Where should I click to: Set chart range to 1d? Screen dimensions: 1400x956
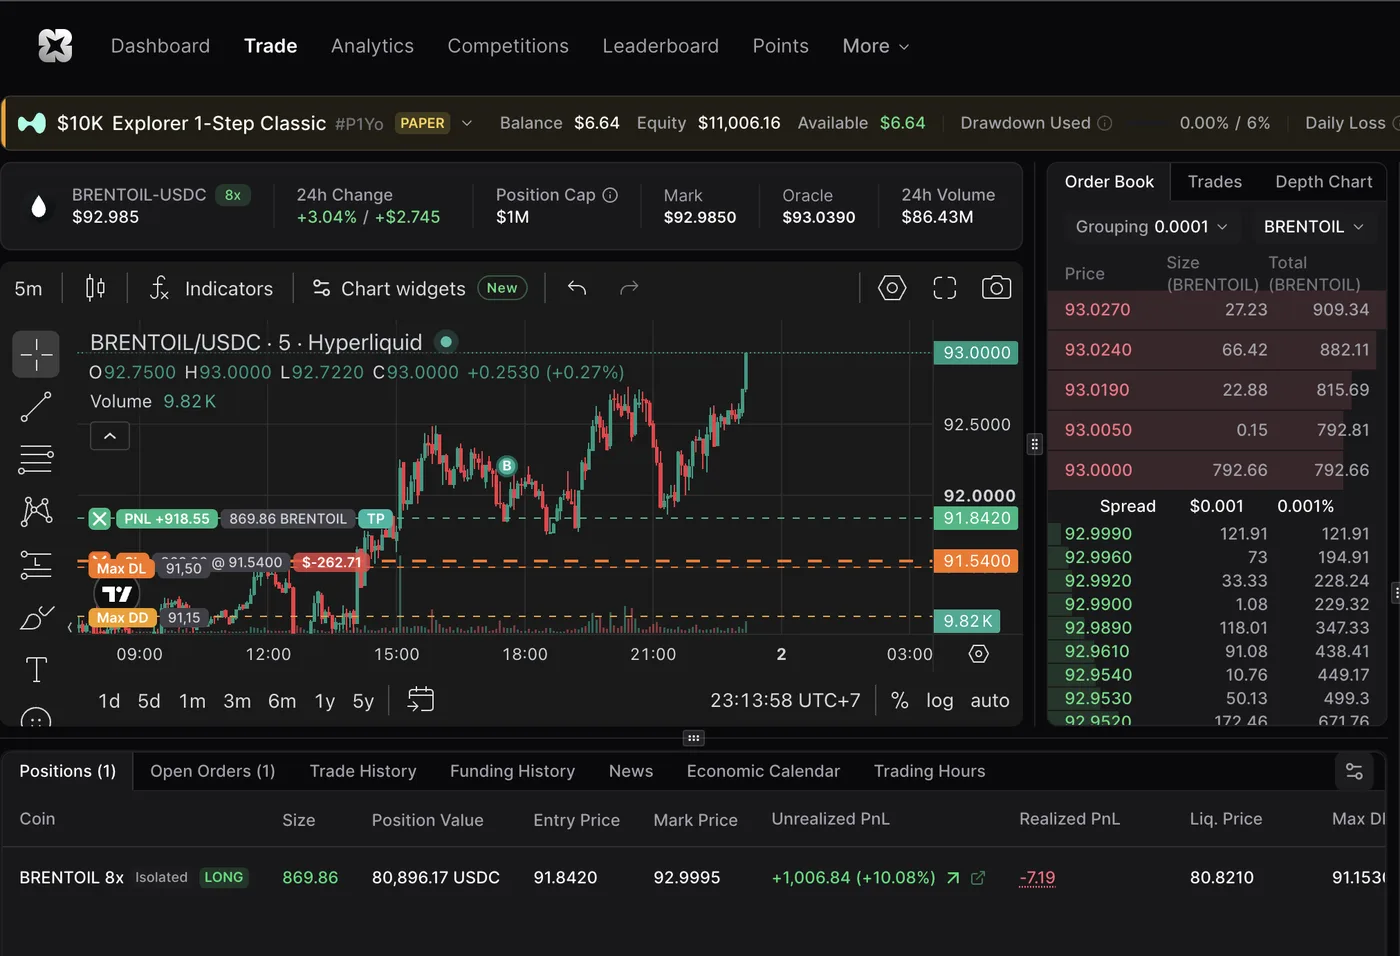coord(109,701)
